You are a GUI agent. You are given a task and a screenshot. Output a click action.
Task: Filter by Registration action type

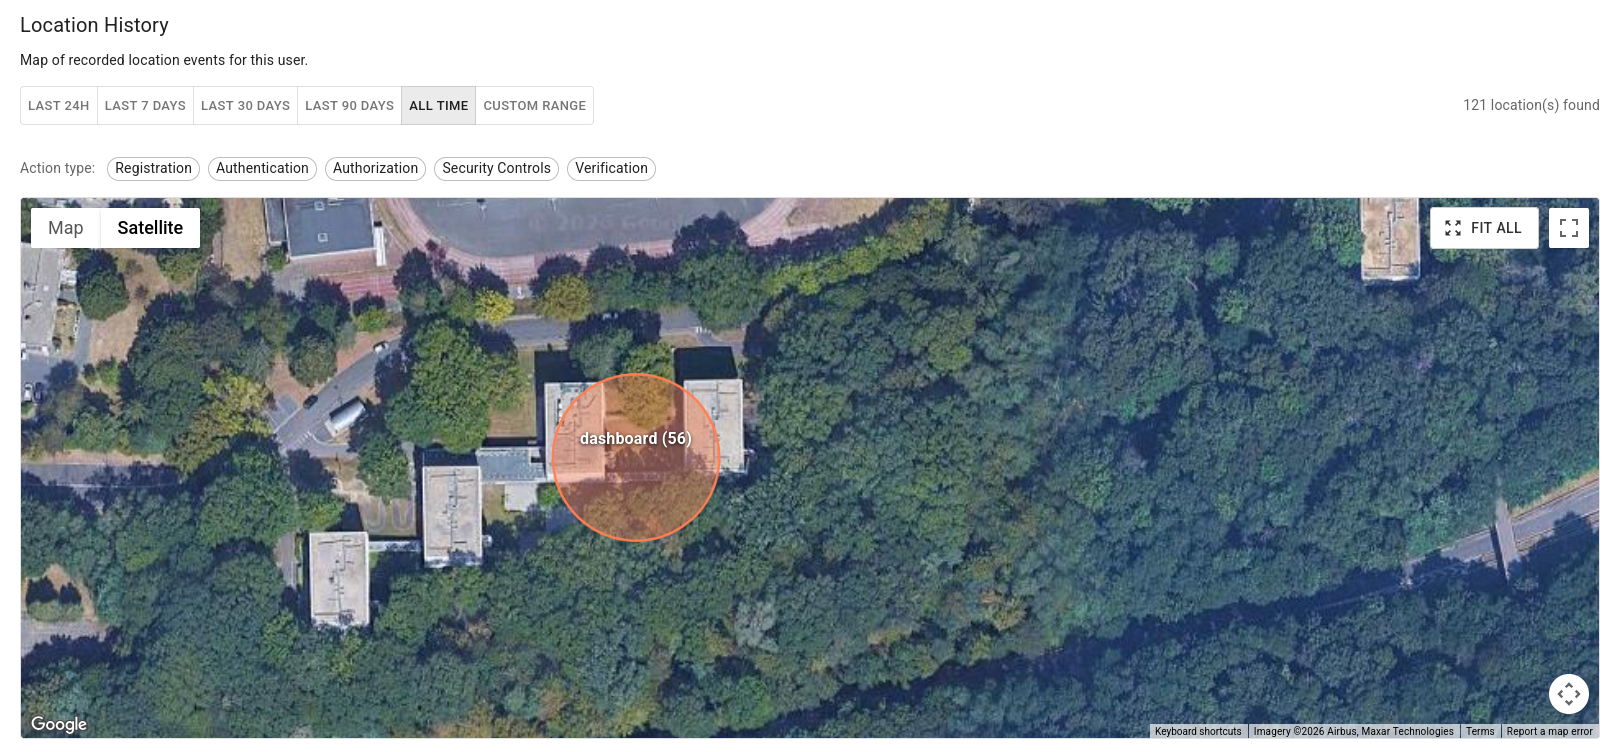[x=153, y=169]
